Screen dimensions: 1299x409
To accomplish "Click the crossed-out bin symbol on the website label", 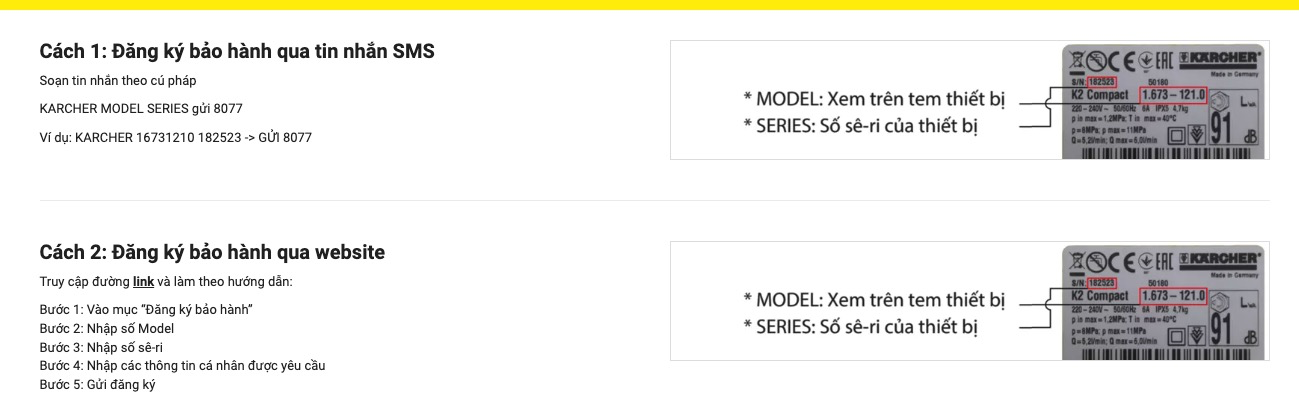I will pyautogui.click(x=1078, y=261).
